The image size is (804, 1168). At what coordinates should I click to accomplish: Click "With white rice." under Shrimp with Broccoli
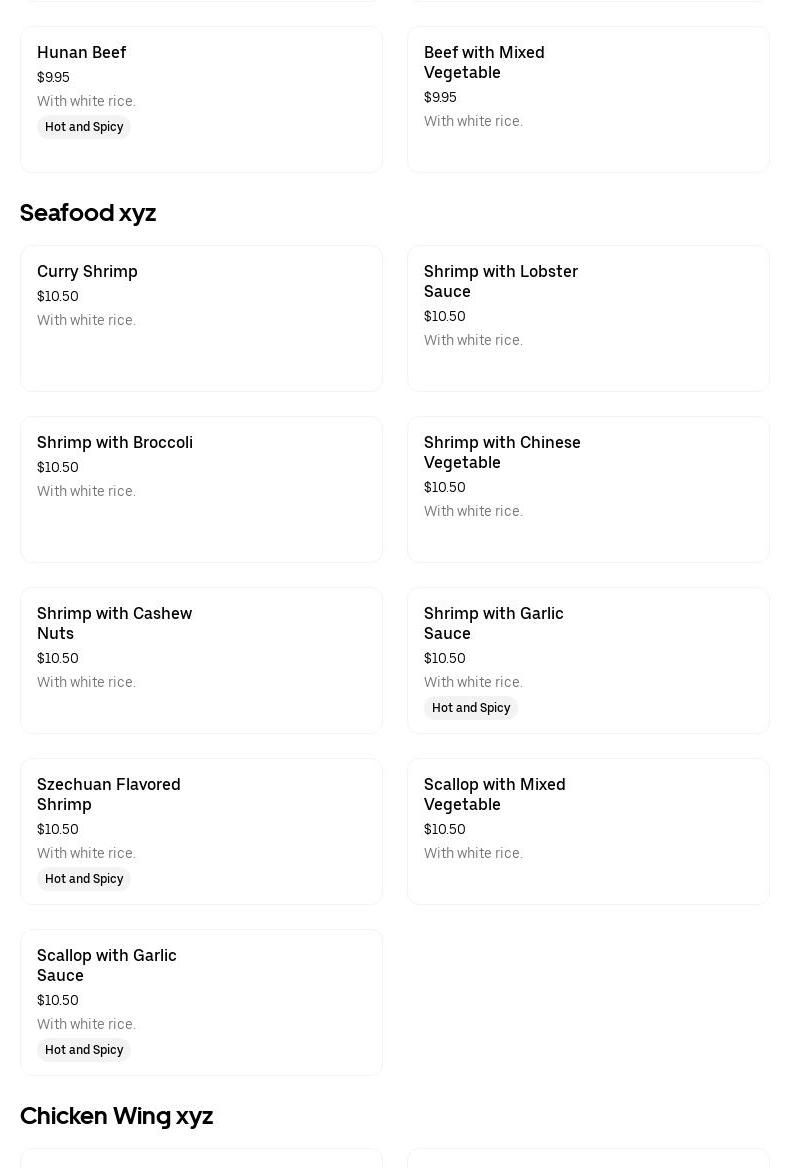click(86, 492)
